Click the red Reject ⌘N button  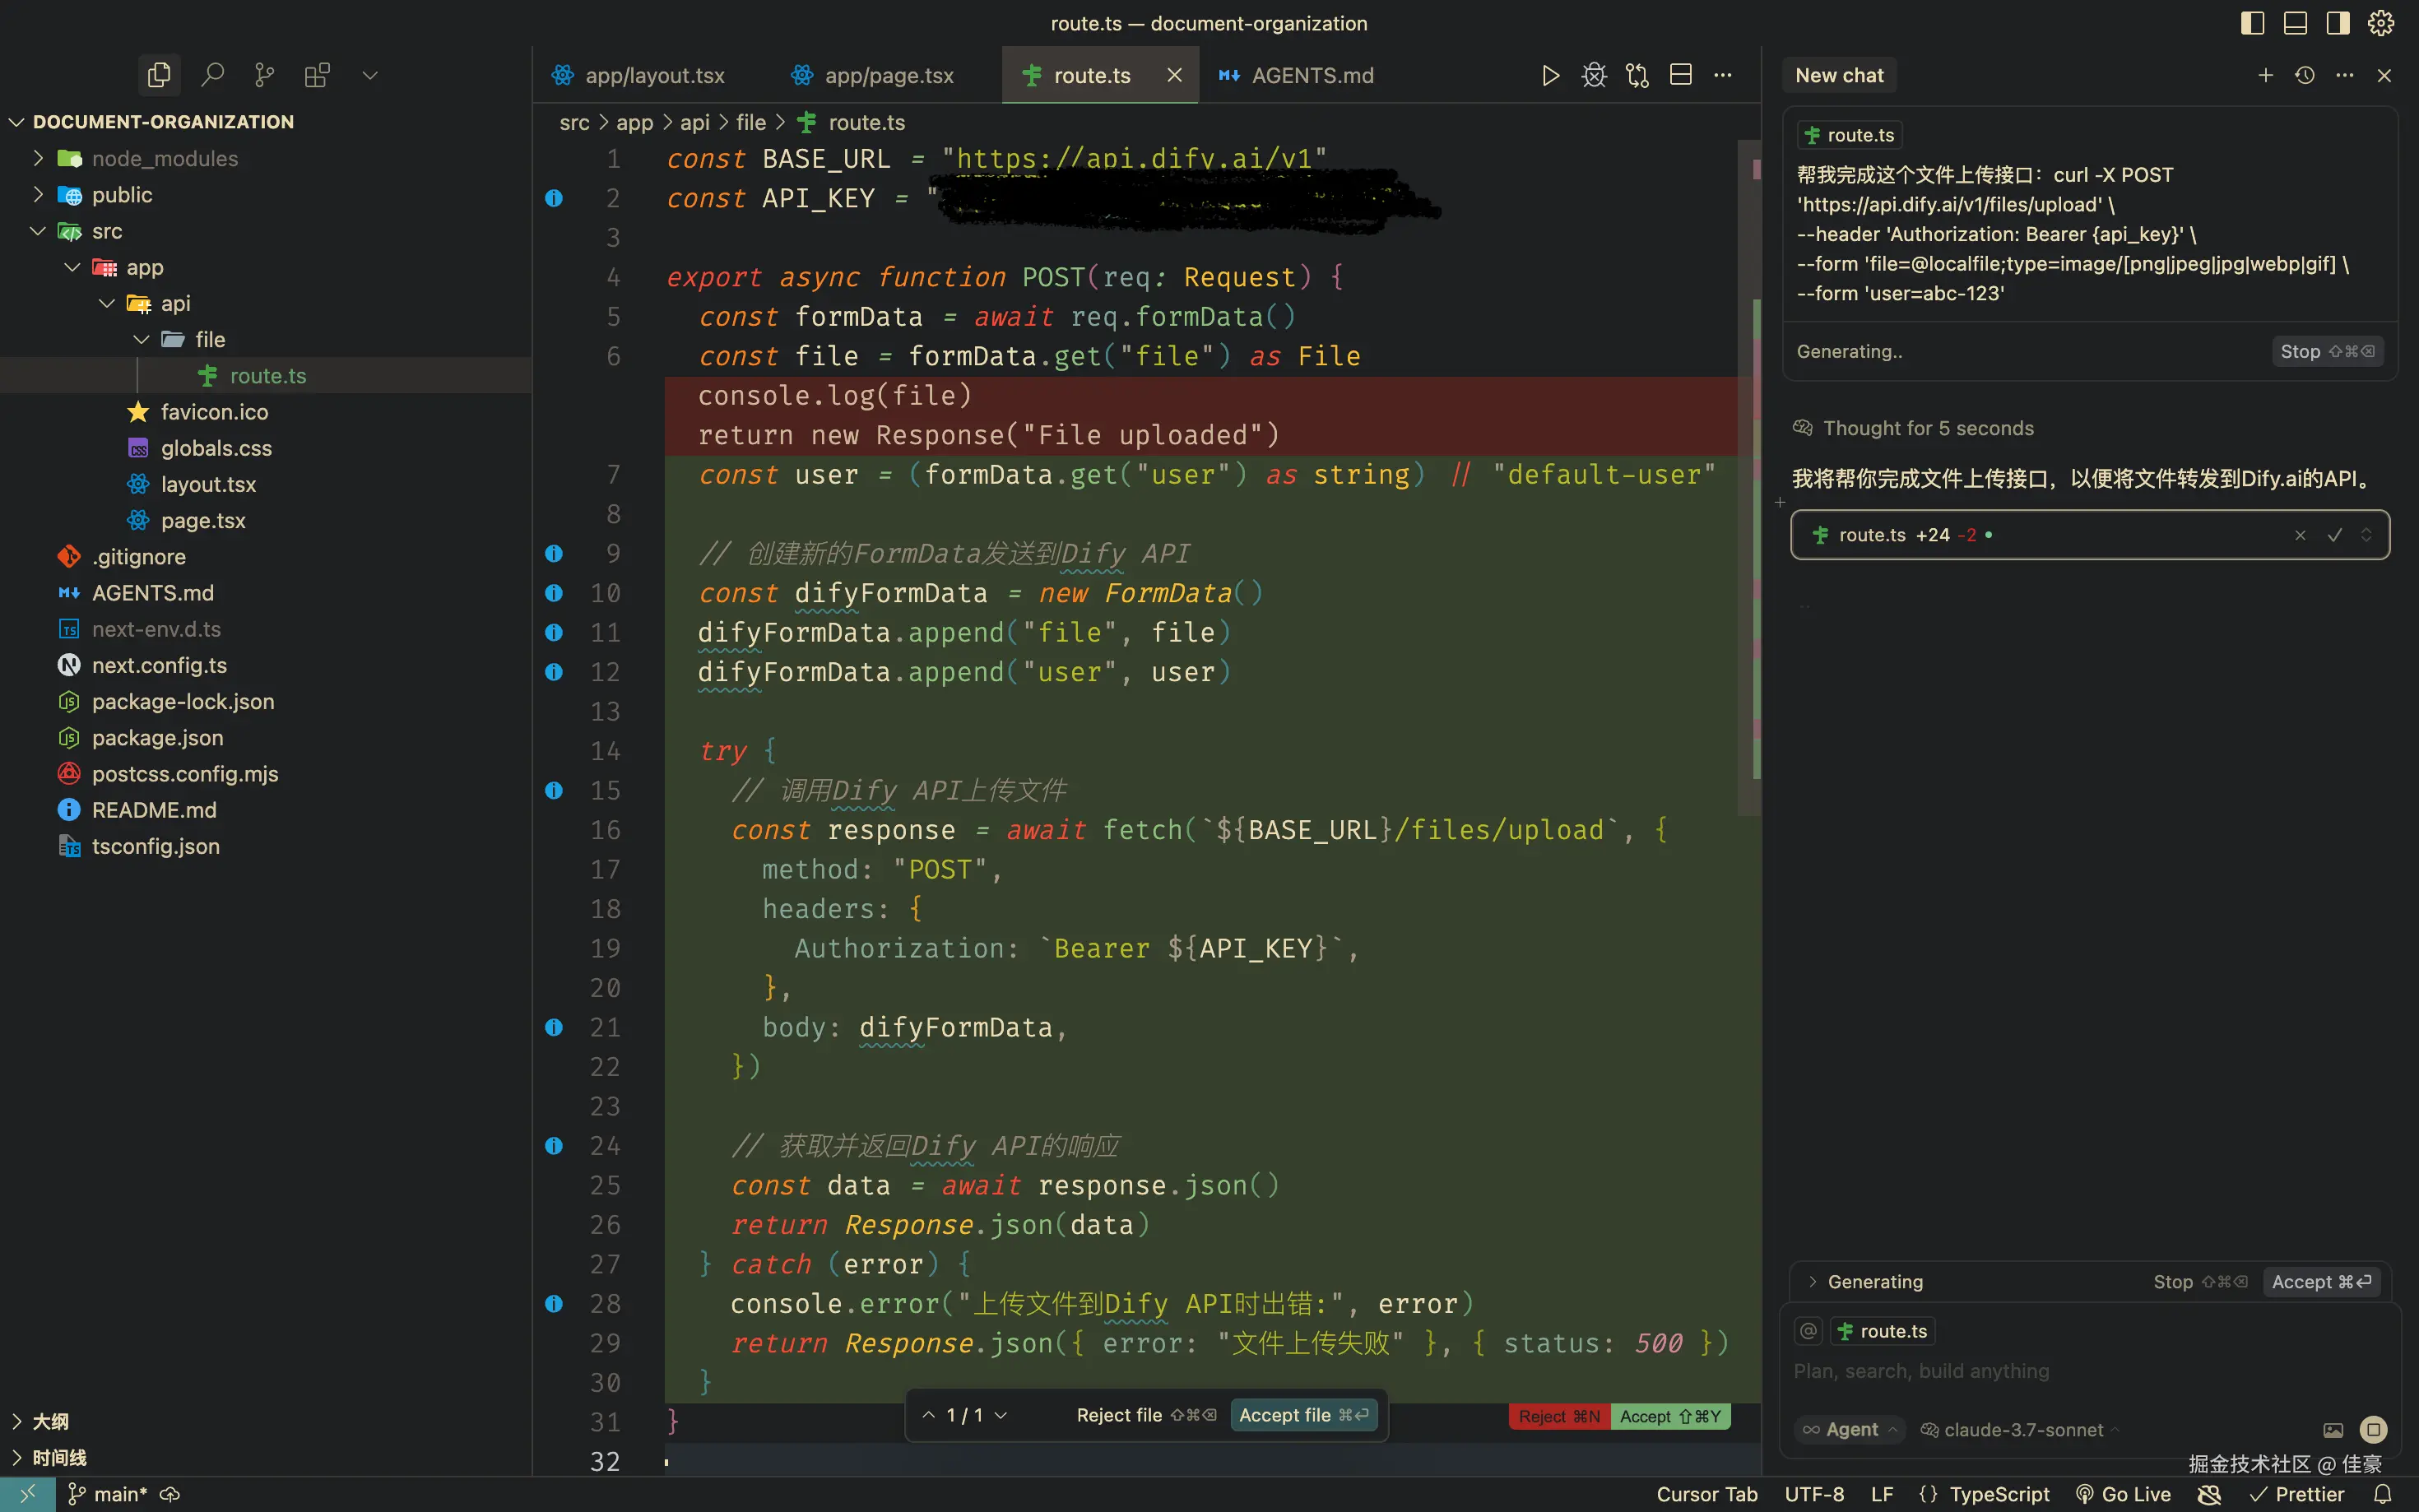[x=1559, y=1416]
